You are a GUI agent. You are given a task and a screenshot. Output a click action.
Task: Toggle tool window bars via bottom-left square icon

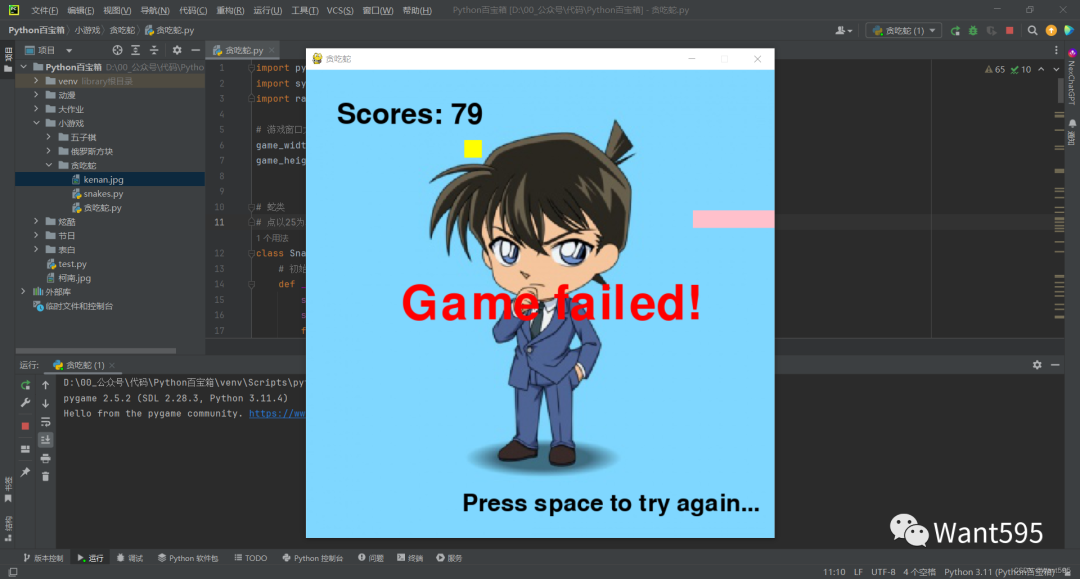point(12,572)
